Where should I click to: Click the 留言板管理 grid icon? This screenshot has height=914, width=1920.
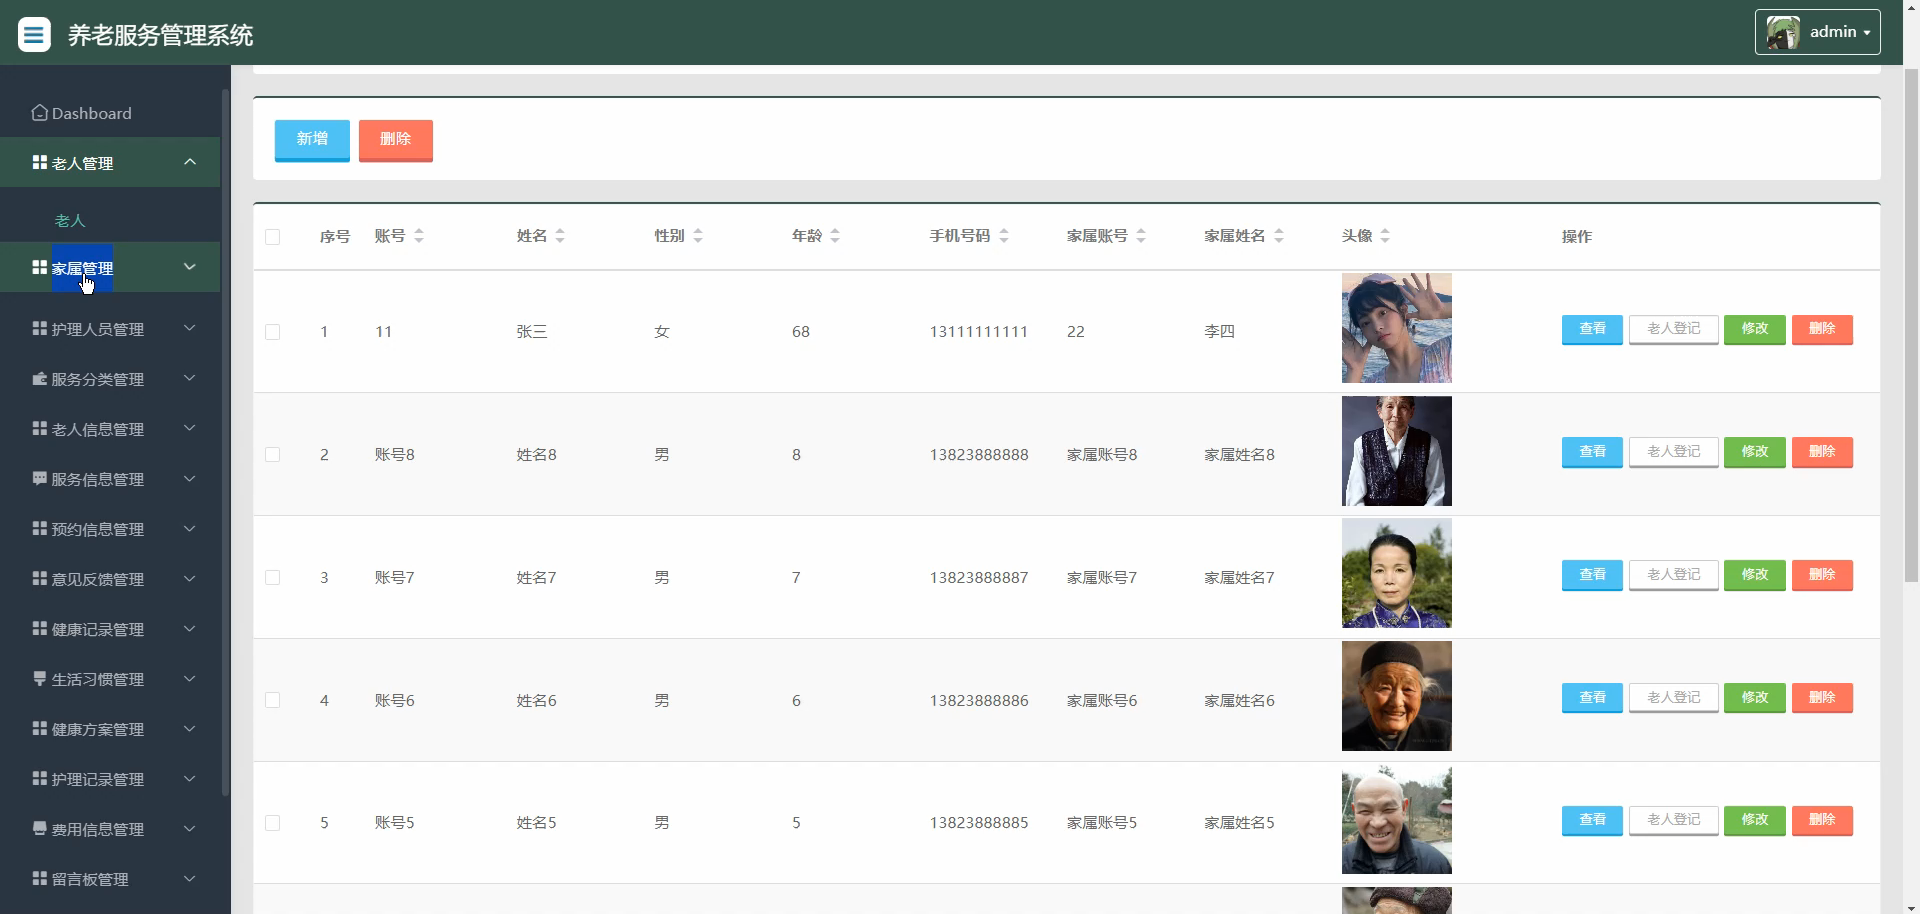coord(40,878)
